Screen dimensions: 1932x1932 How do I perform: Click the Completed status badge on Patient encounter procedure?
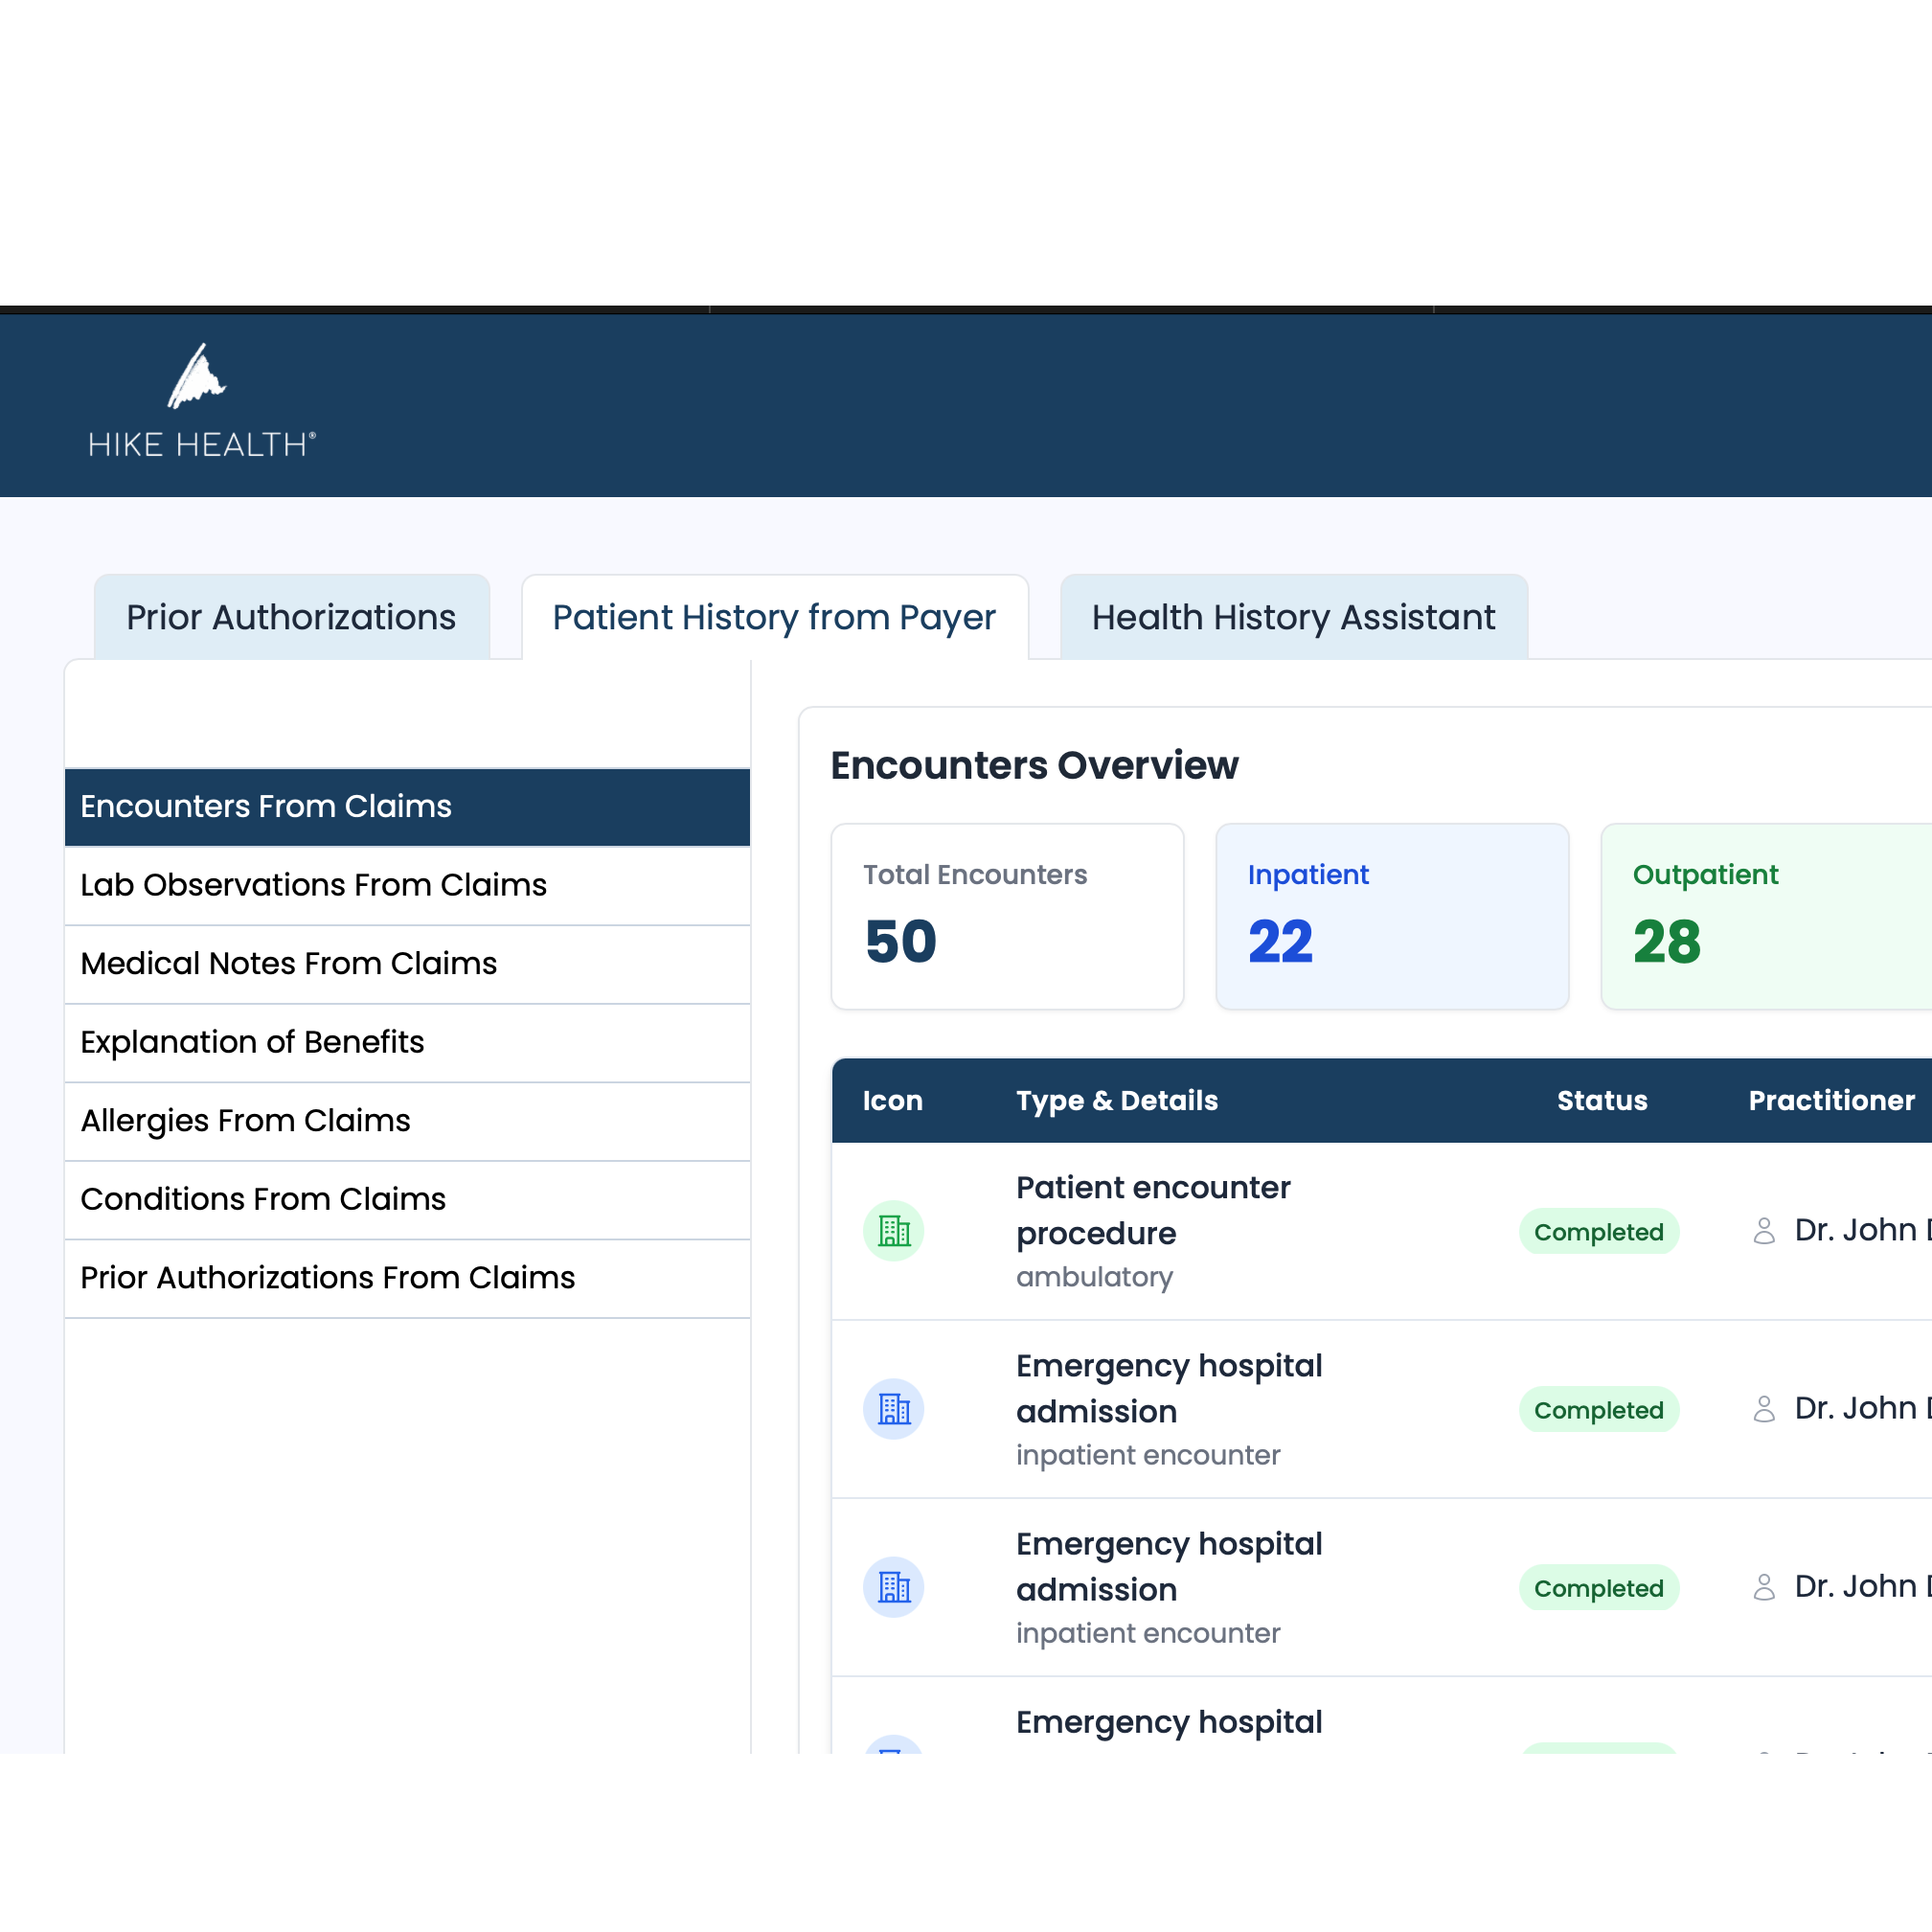click(1598, 1231)
